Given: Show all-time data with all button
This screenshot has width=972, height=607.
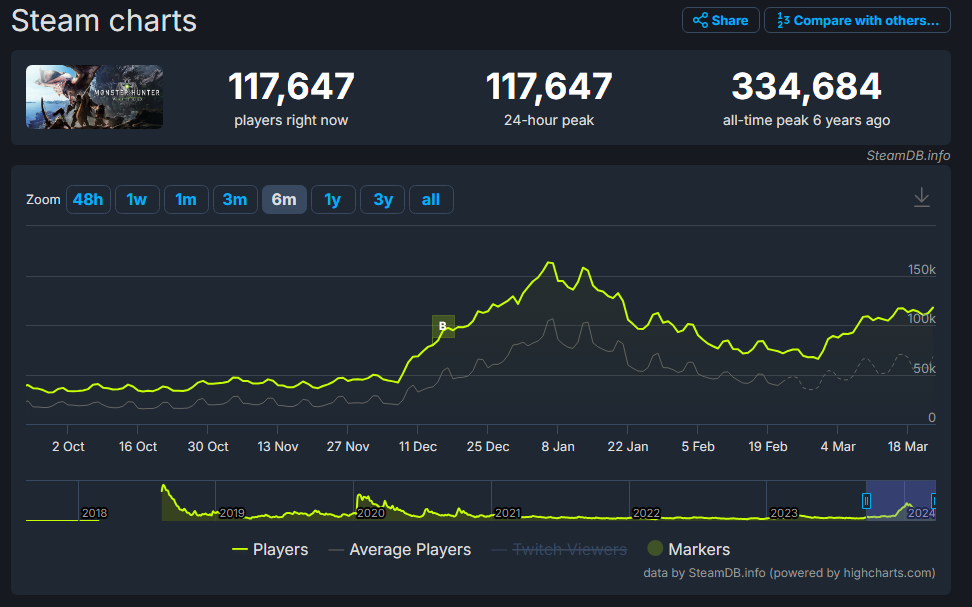Looking at the screenshot, I should [431, 199].
